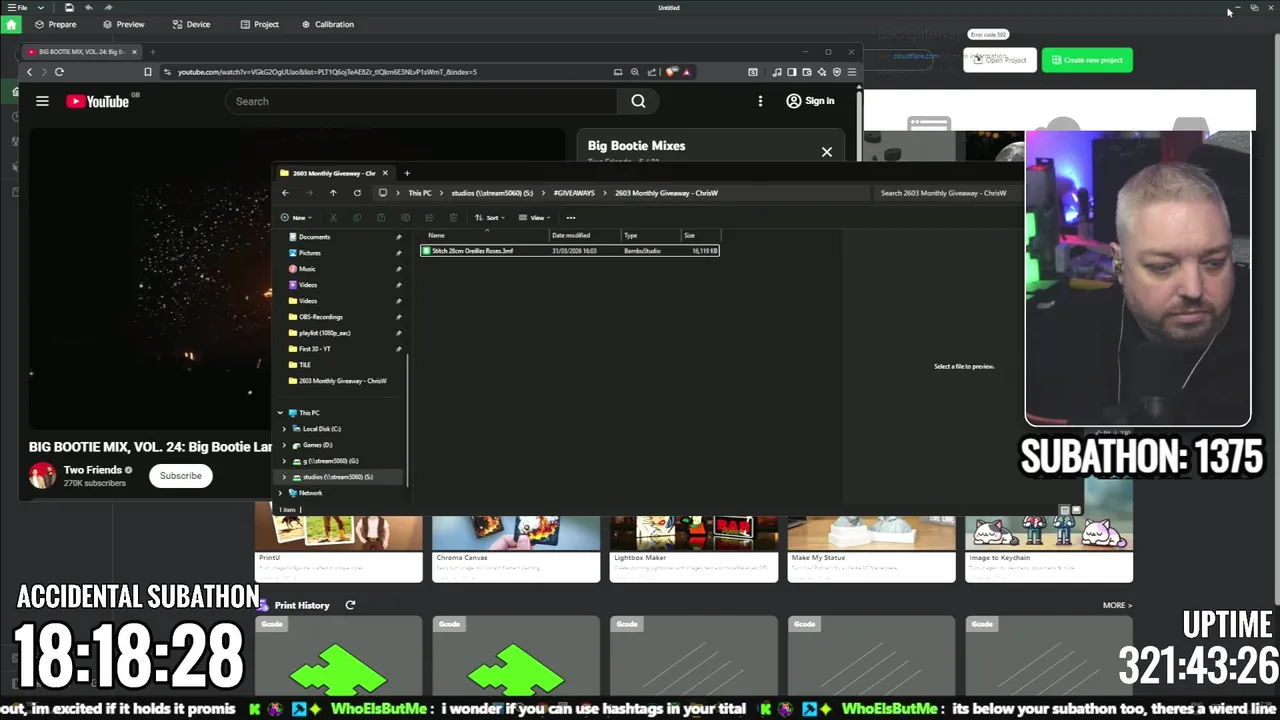
Task: Open the New dropdown in Explorer
Action: pos(296,218)
